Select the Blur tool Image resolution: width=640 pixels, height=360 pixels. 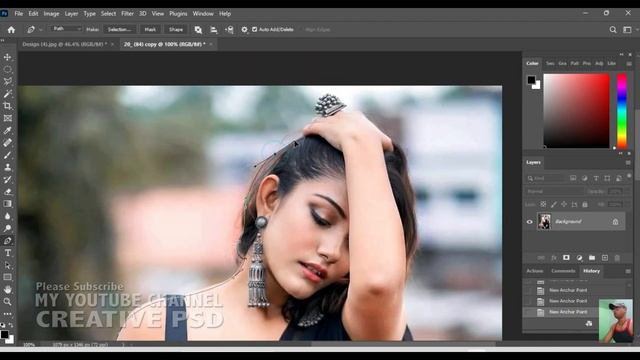pos(7,216)
